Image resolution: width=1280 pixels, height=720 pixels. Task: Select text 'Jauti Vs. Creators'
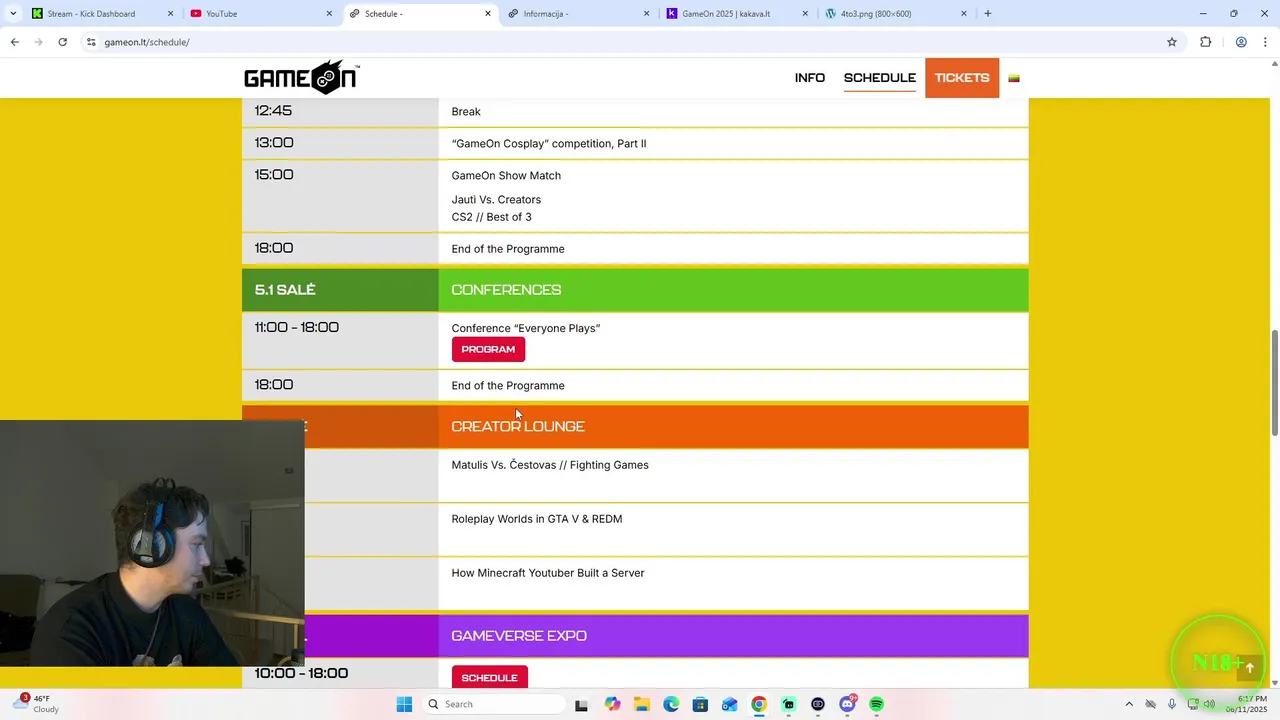[x=496, y=200]
